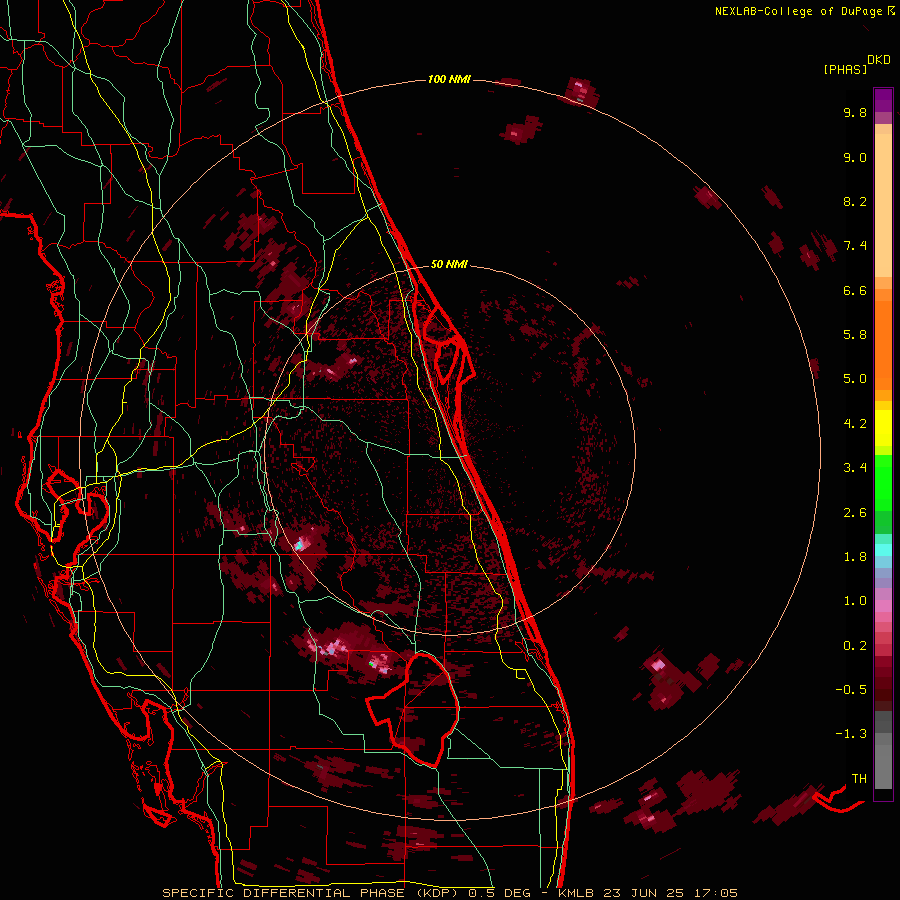Click the 8.2 value on color scale
900x900 pixels.
click(855, 201)
